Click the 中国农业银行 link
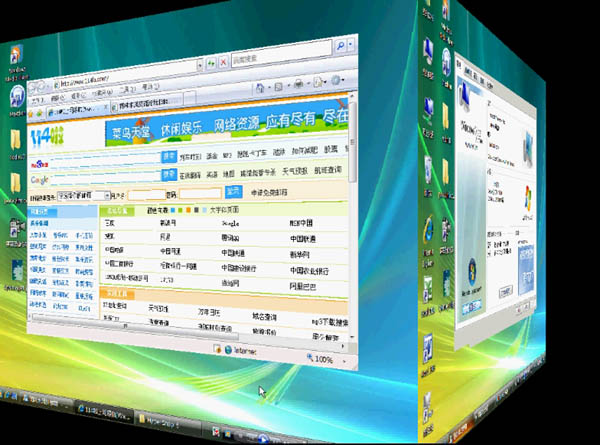This screenshot has width=600, height=445. tap(309, 271)
